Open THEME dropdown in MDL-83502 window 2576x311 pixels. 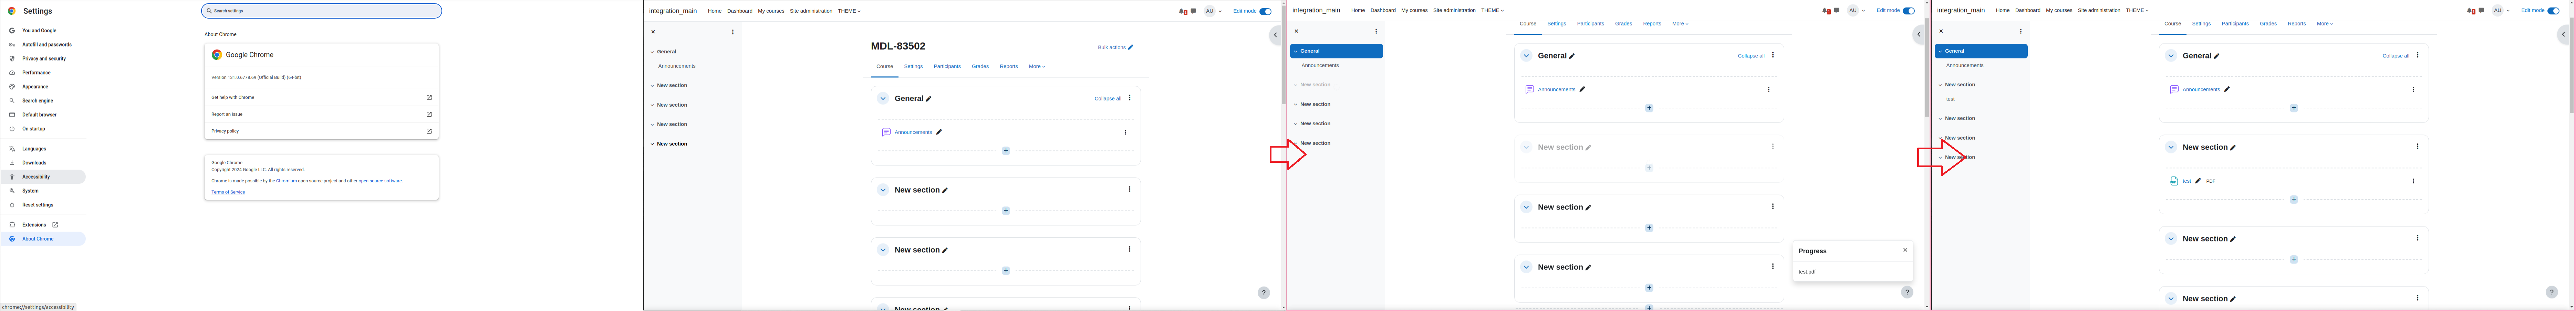click(x=849, y=11)
